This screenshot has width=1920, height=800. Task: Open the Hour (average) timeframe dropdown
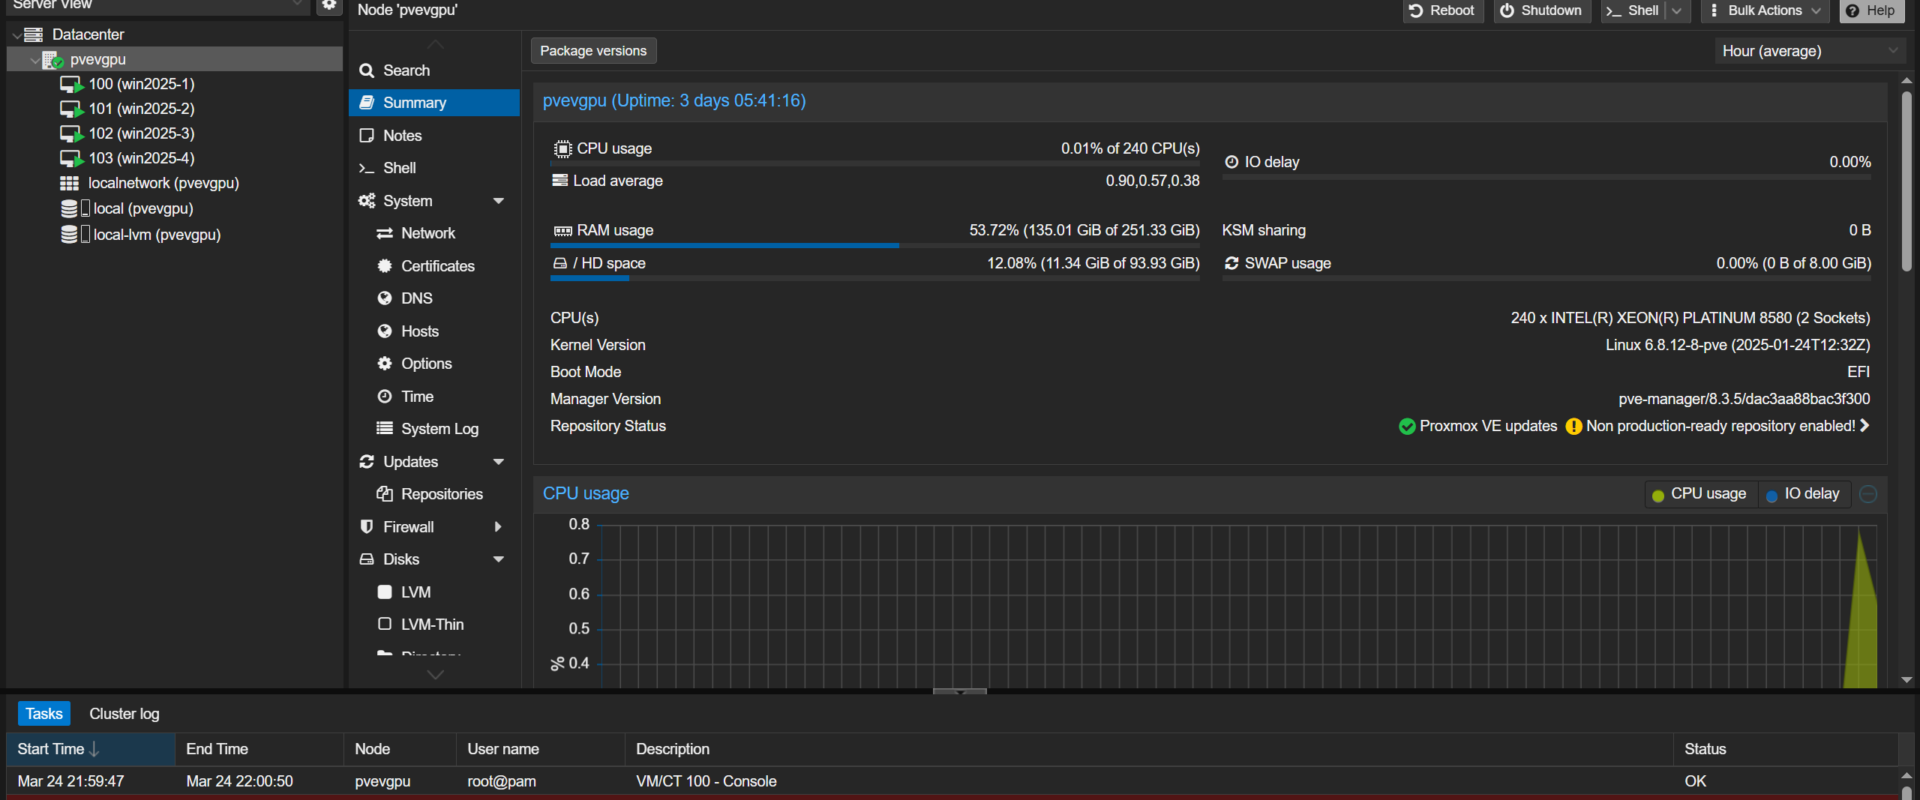coord(1810,51)
